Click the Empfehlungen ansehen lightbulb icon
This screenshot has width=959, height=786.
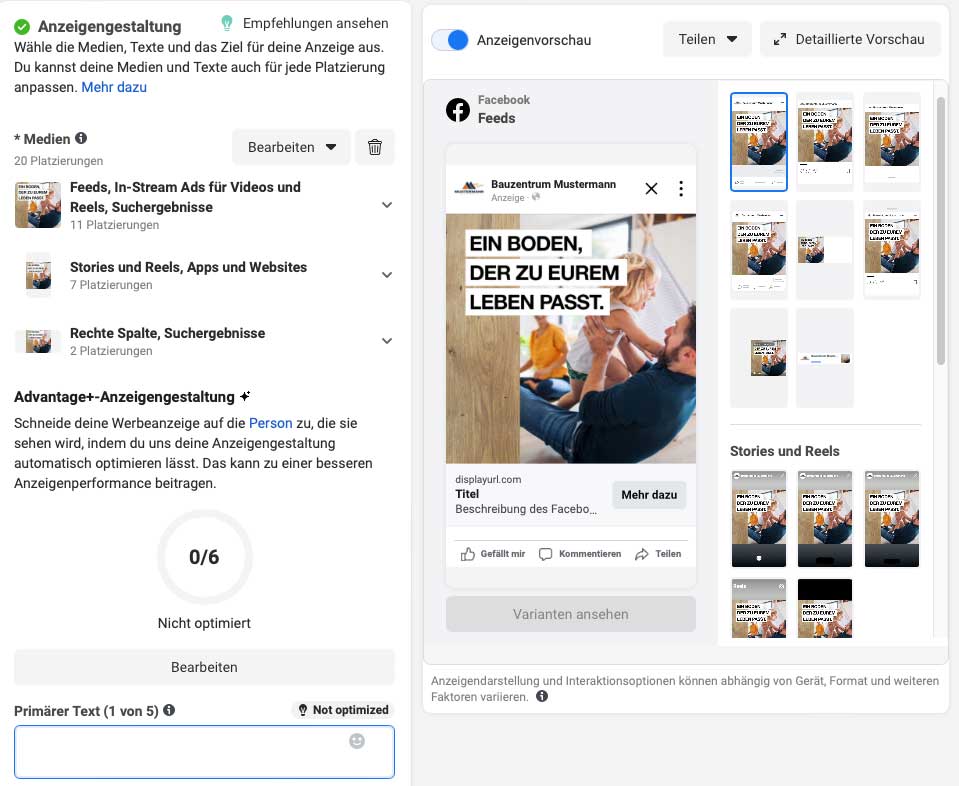click(229, 22)
